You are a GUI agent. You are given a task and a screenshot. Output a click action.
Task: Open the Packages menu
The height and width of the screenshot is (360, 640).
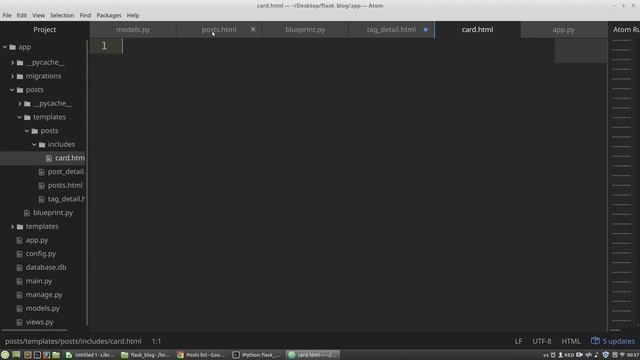coord(109,15)
